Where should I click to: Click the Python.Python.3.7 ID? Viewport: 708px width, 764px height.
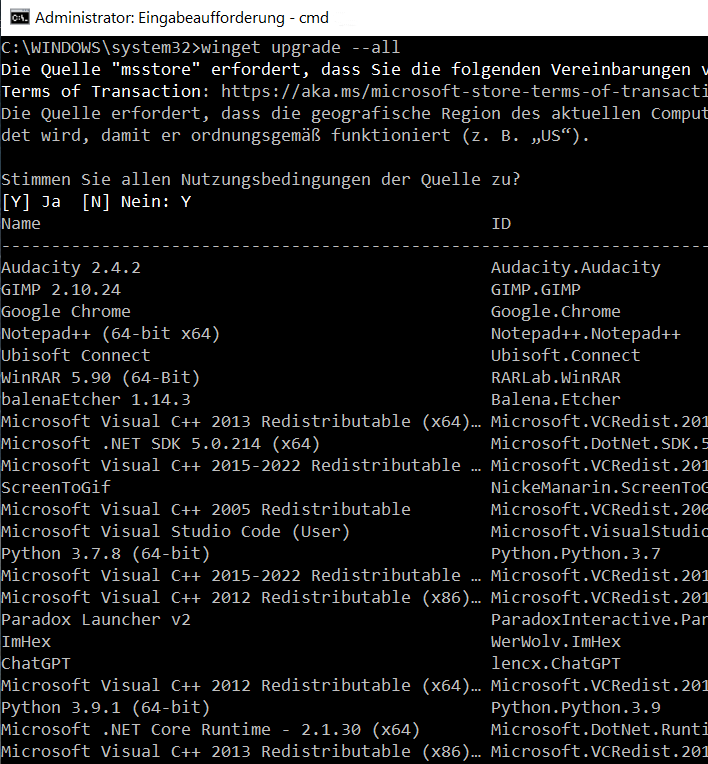coord(575,554)
